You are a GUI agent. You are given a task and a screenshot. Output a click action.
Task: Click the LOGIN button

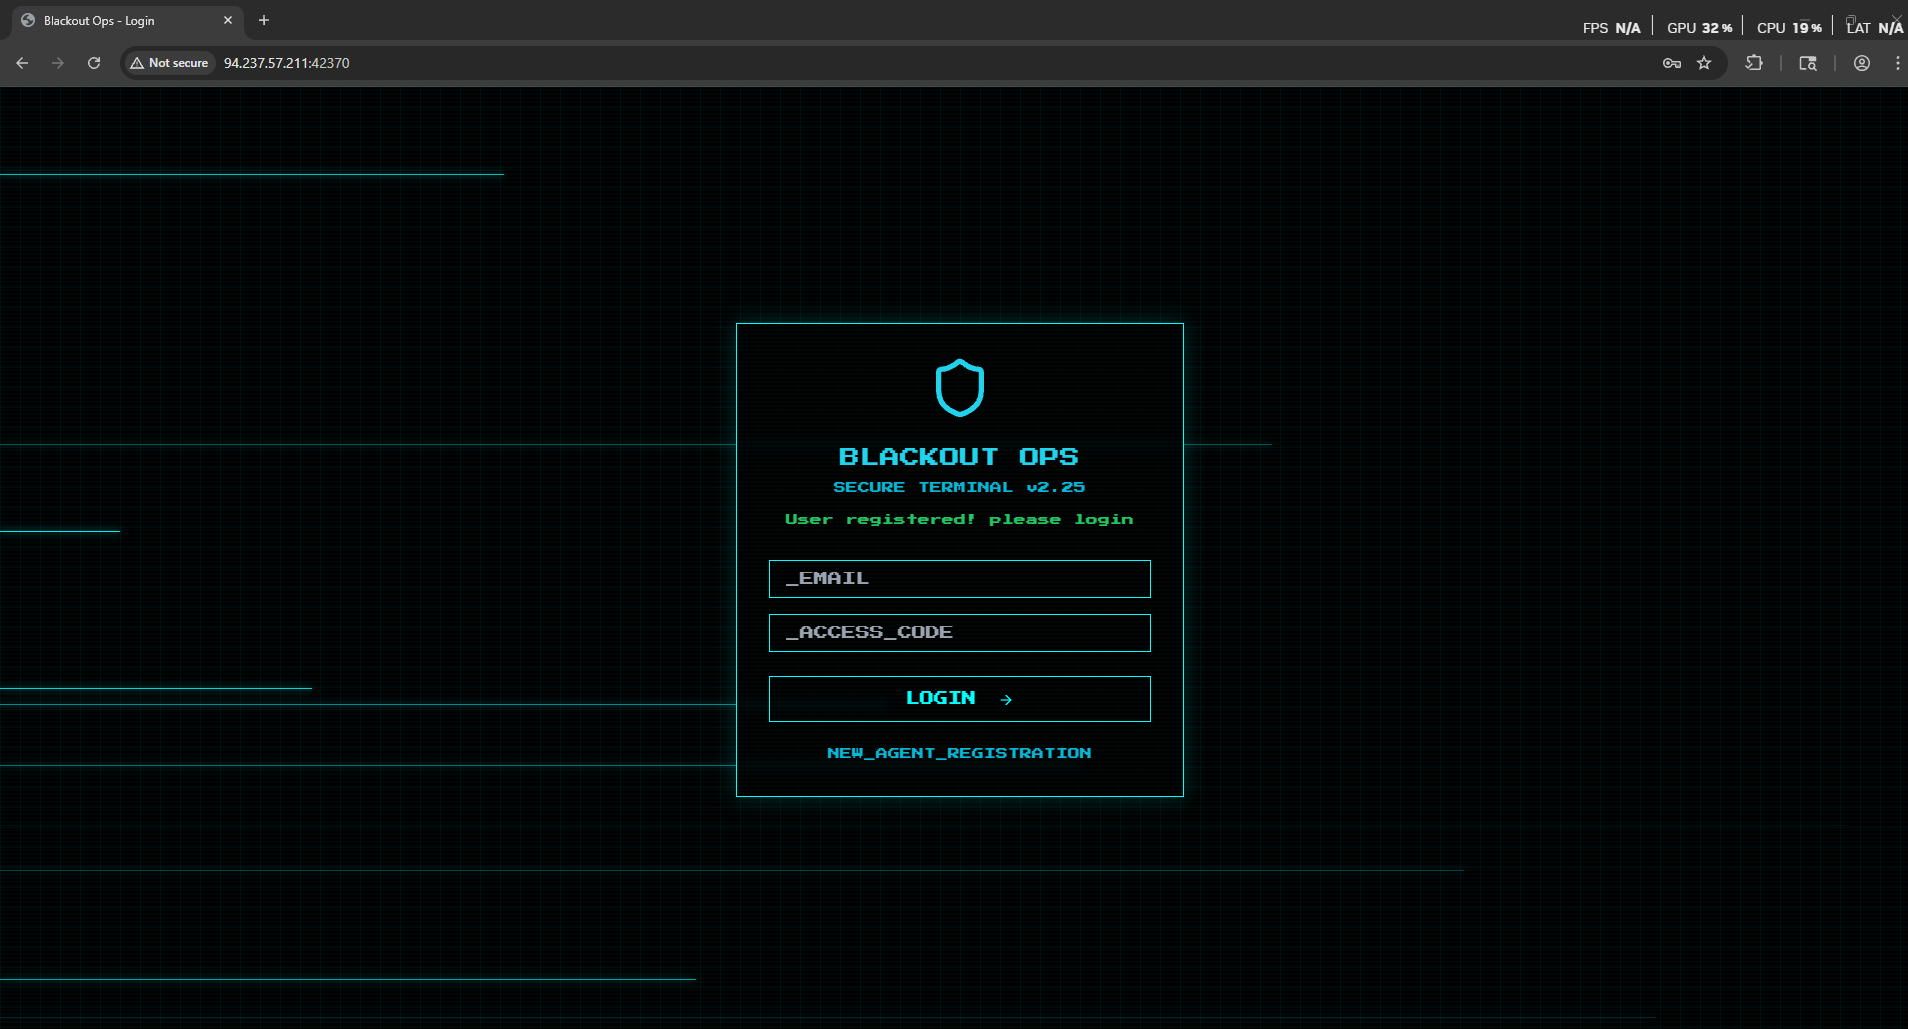960,699
